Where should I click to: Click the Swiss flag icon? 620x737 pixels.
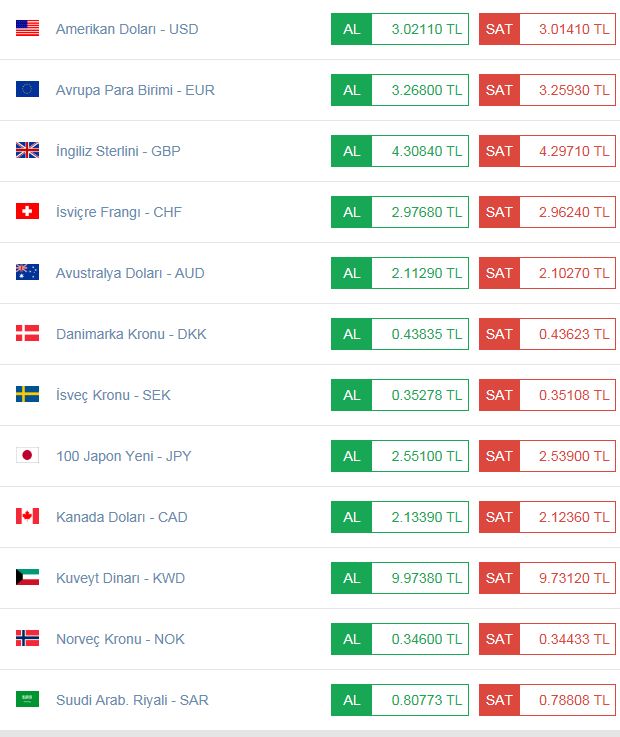point(27,211)
